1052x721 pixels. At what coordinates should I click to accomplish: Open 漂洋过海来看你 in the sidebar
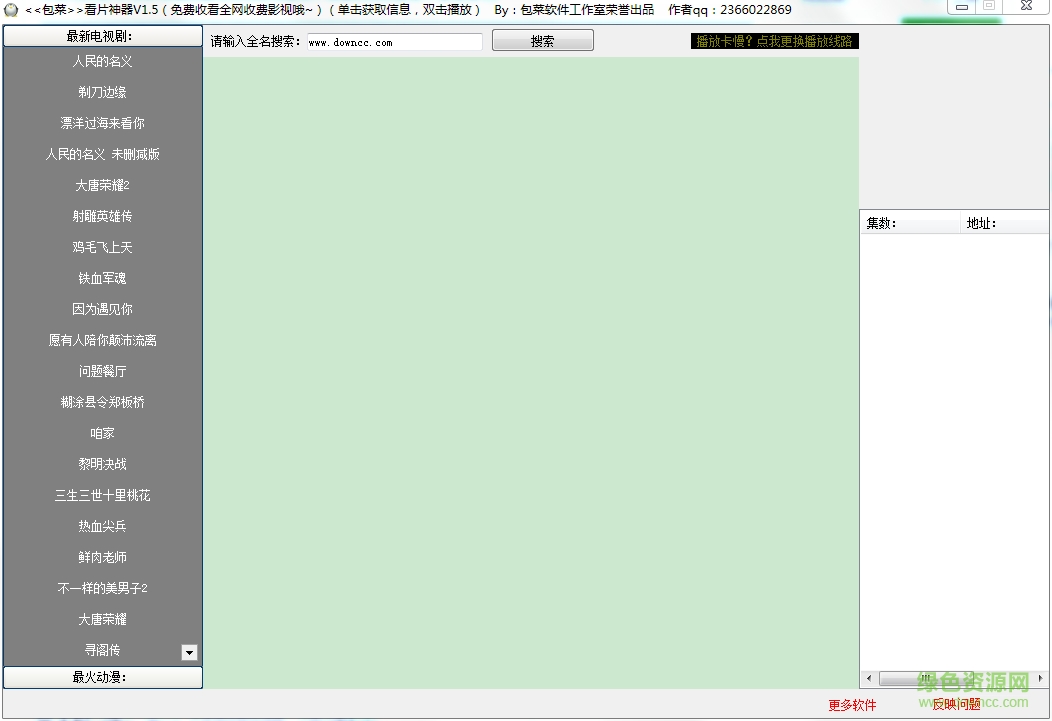point(103,123)
